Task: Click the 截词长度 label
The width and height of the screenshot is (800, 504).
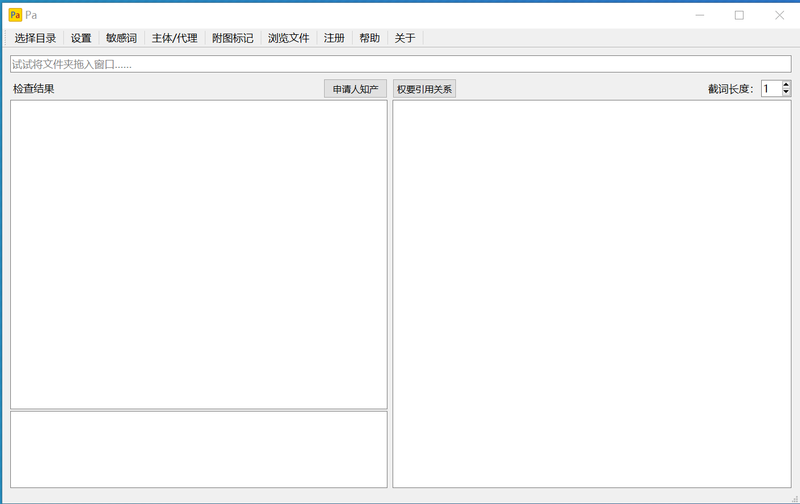Action: click(731, 89)
